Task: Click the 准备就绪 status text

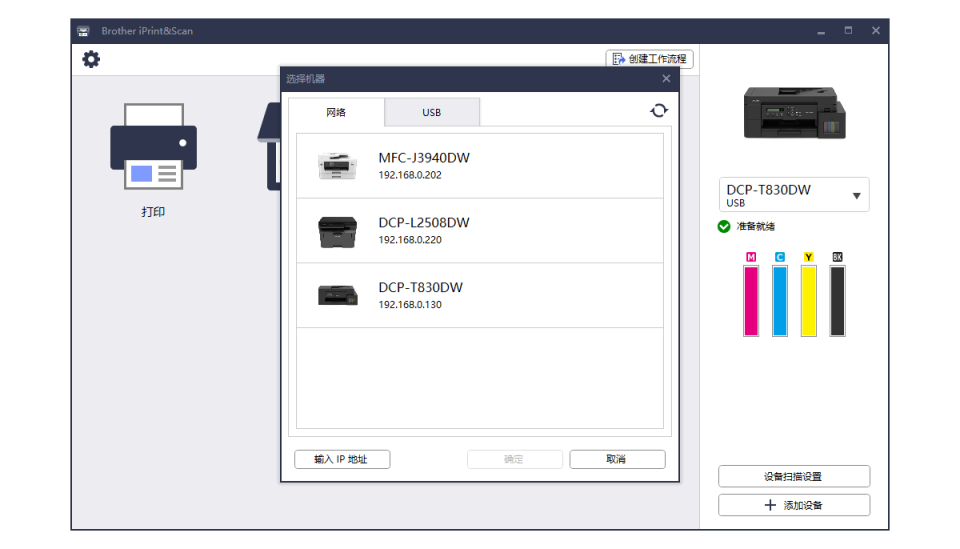Action: [x=756, y=226]
